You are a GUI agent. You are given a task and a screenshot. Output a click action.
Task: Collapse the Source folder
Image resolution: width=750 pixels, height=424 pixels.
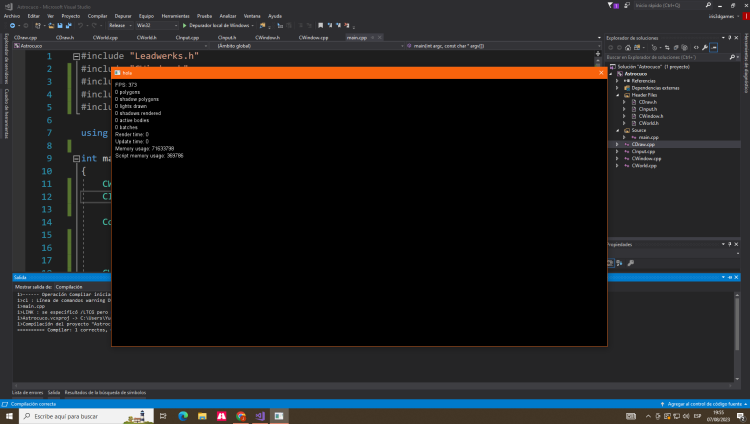coord(618,130)
